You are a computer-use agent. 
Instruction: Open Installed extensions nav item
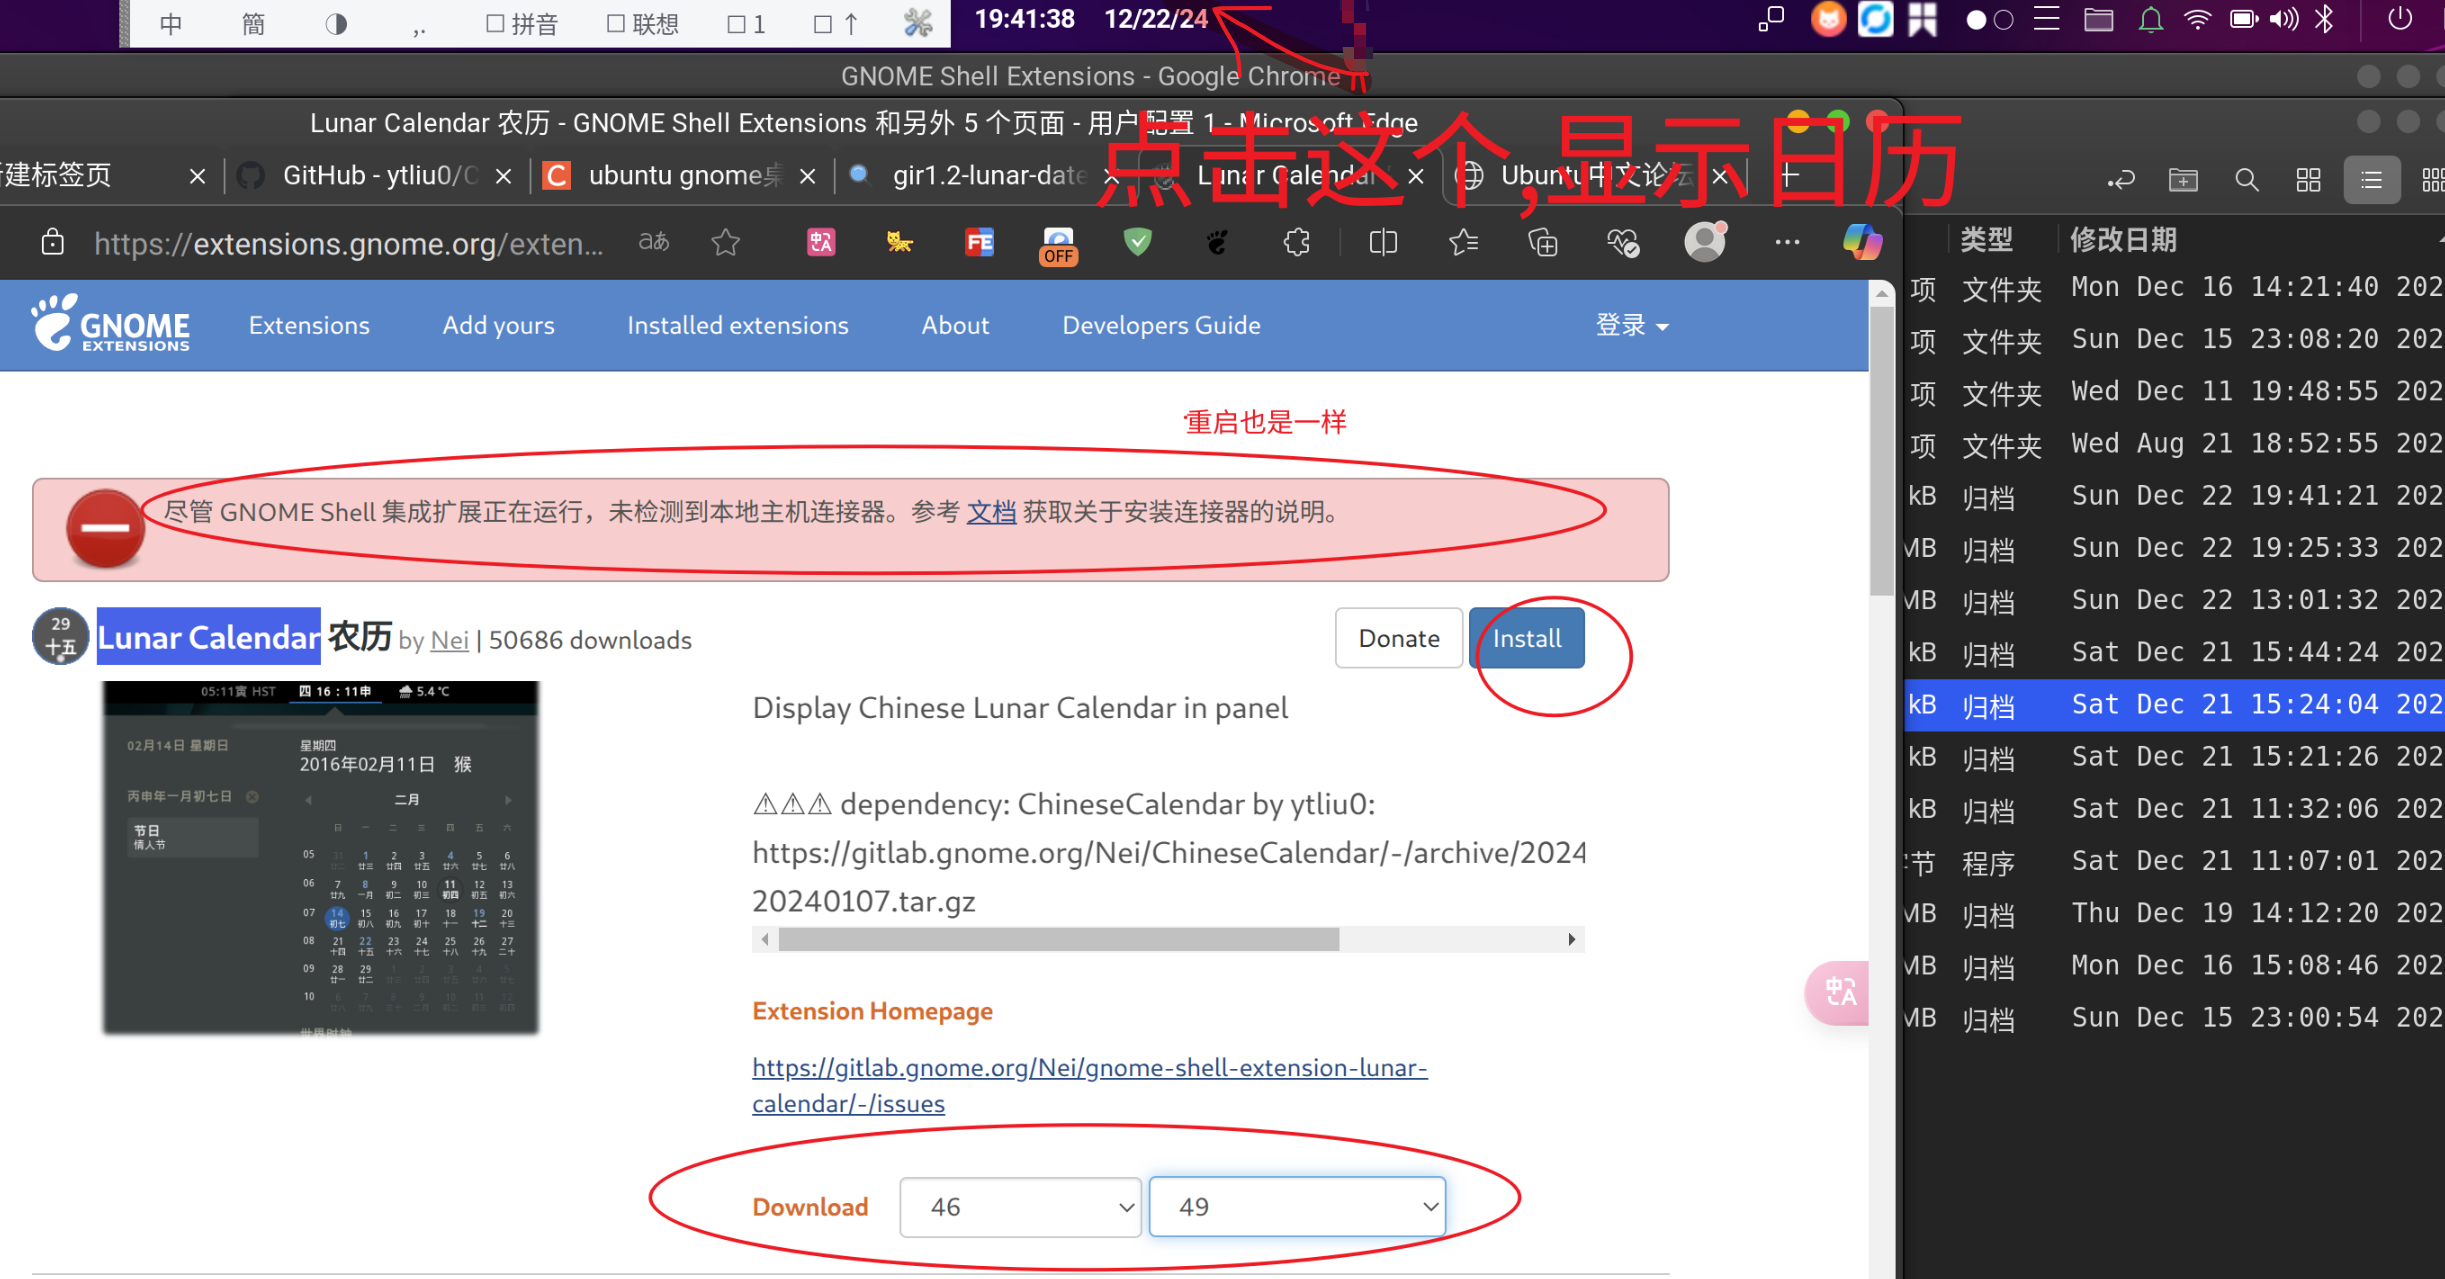coord(737,325)
